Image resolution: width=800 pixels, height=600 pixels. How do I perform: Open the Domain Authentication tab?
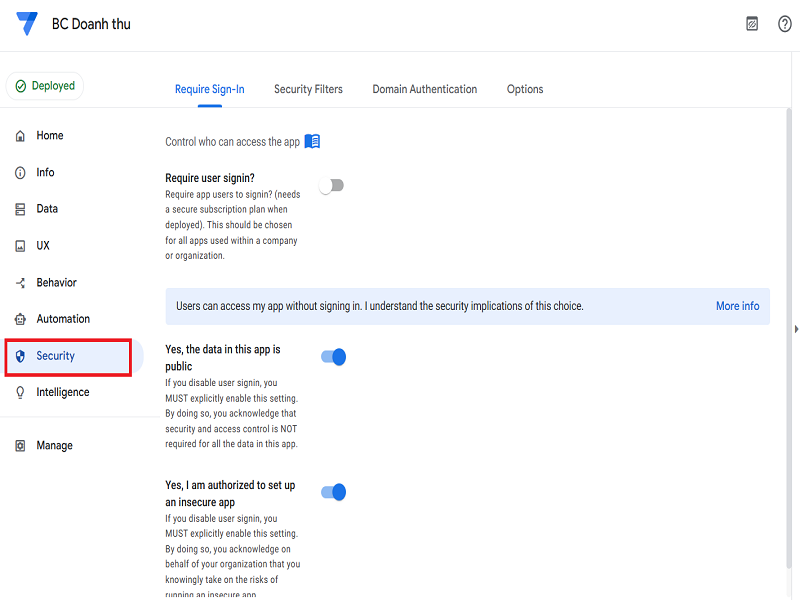pos(424,89)
